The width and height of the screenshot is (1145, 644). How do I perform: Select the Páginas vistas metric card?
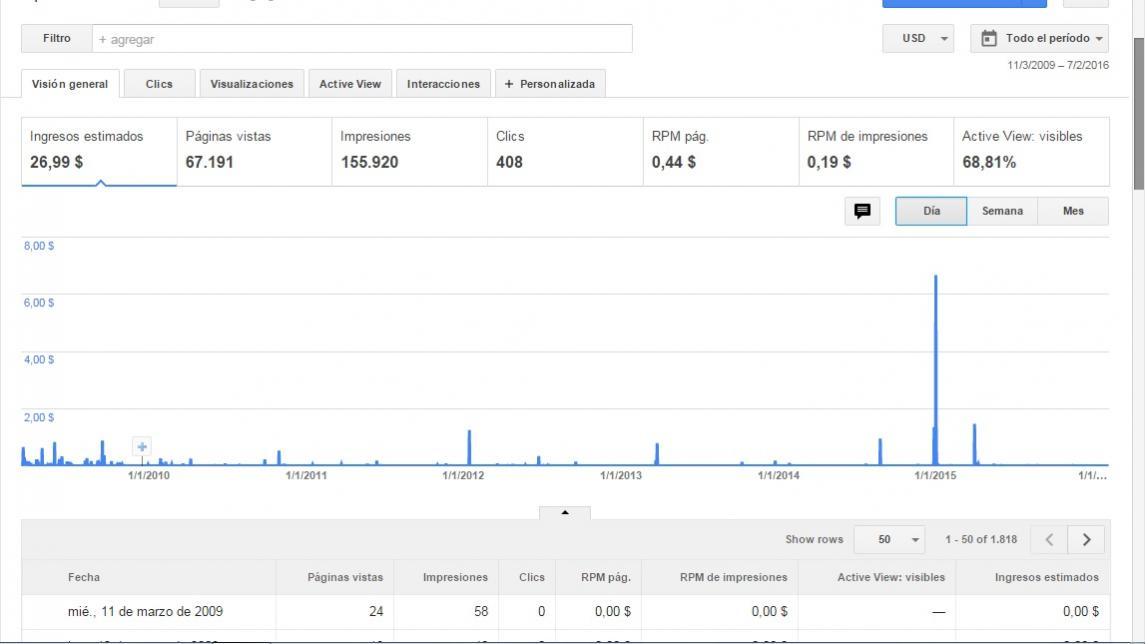click(x=254, y=150)
